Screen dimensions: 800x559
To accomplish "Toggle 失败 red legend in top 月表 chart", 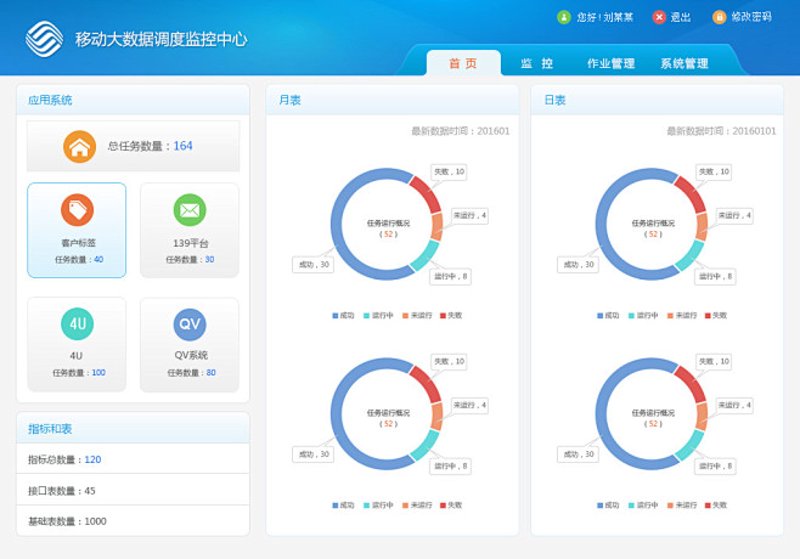I will (451, 316).
